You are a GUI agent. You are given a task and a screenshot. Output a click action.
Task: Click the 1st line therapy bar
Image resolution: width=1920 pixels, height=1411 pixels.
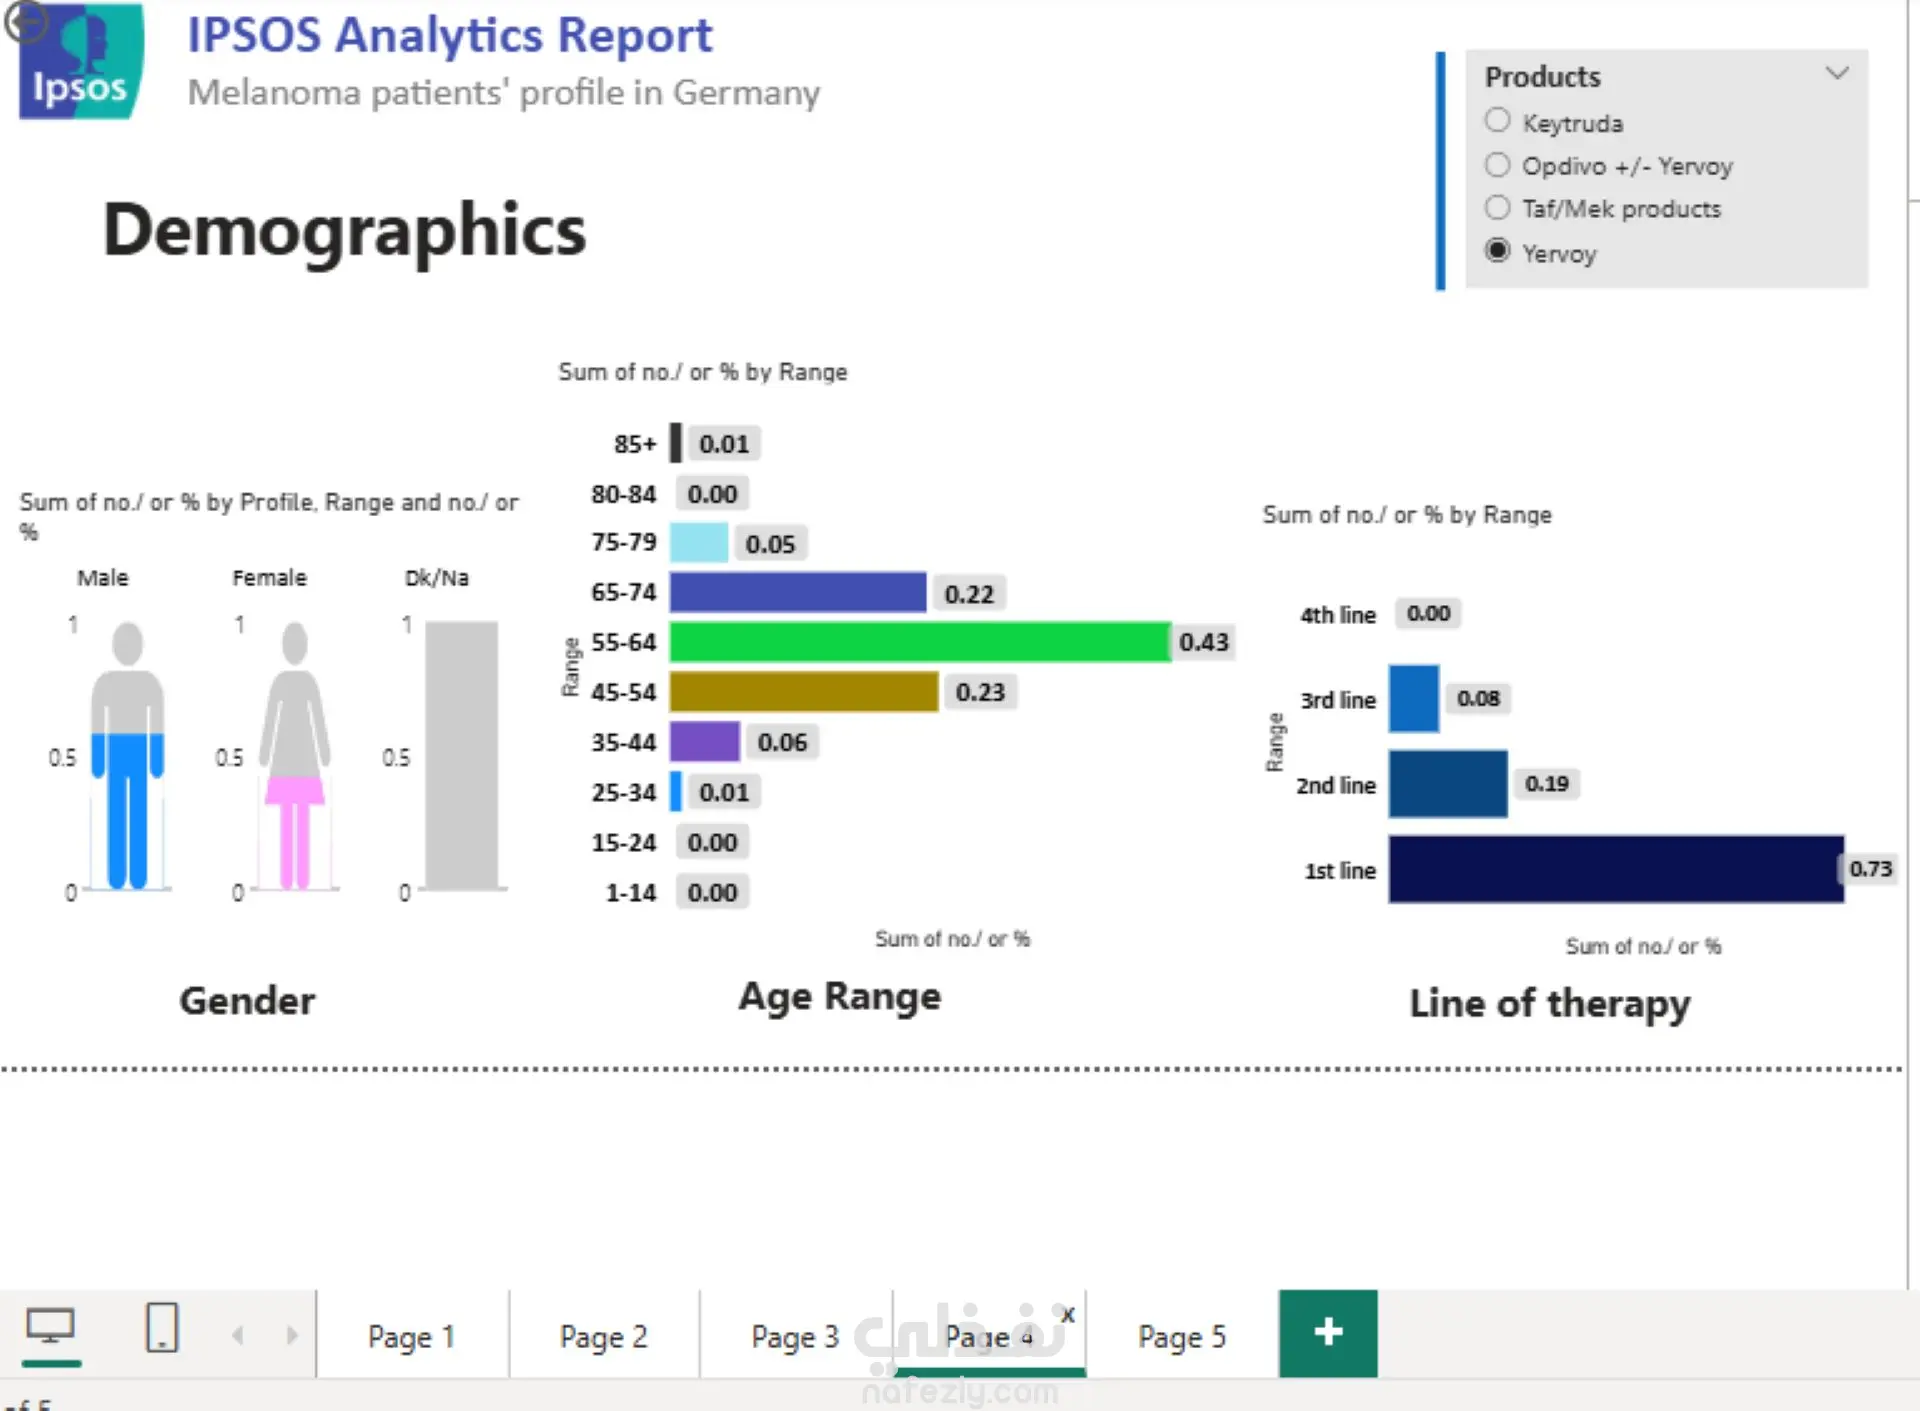[x=1616, y=869]
